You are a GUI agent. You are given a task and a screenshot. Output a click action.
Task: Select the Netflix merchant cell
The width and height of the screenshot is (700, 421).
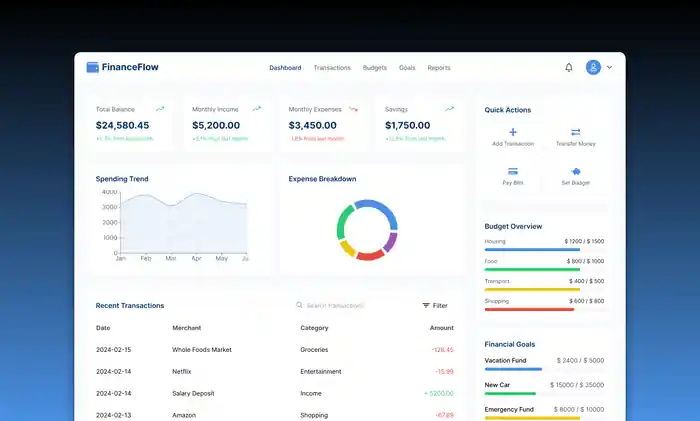[182, 371]
